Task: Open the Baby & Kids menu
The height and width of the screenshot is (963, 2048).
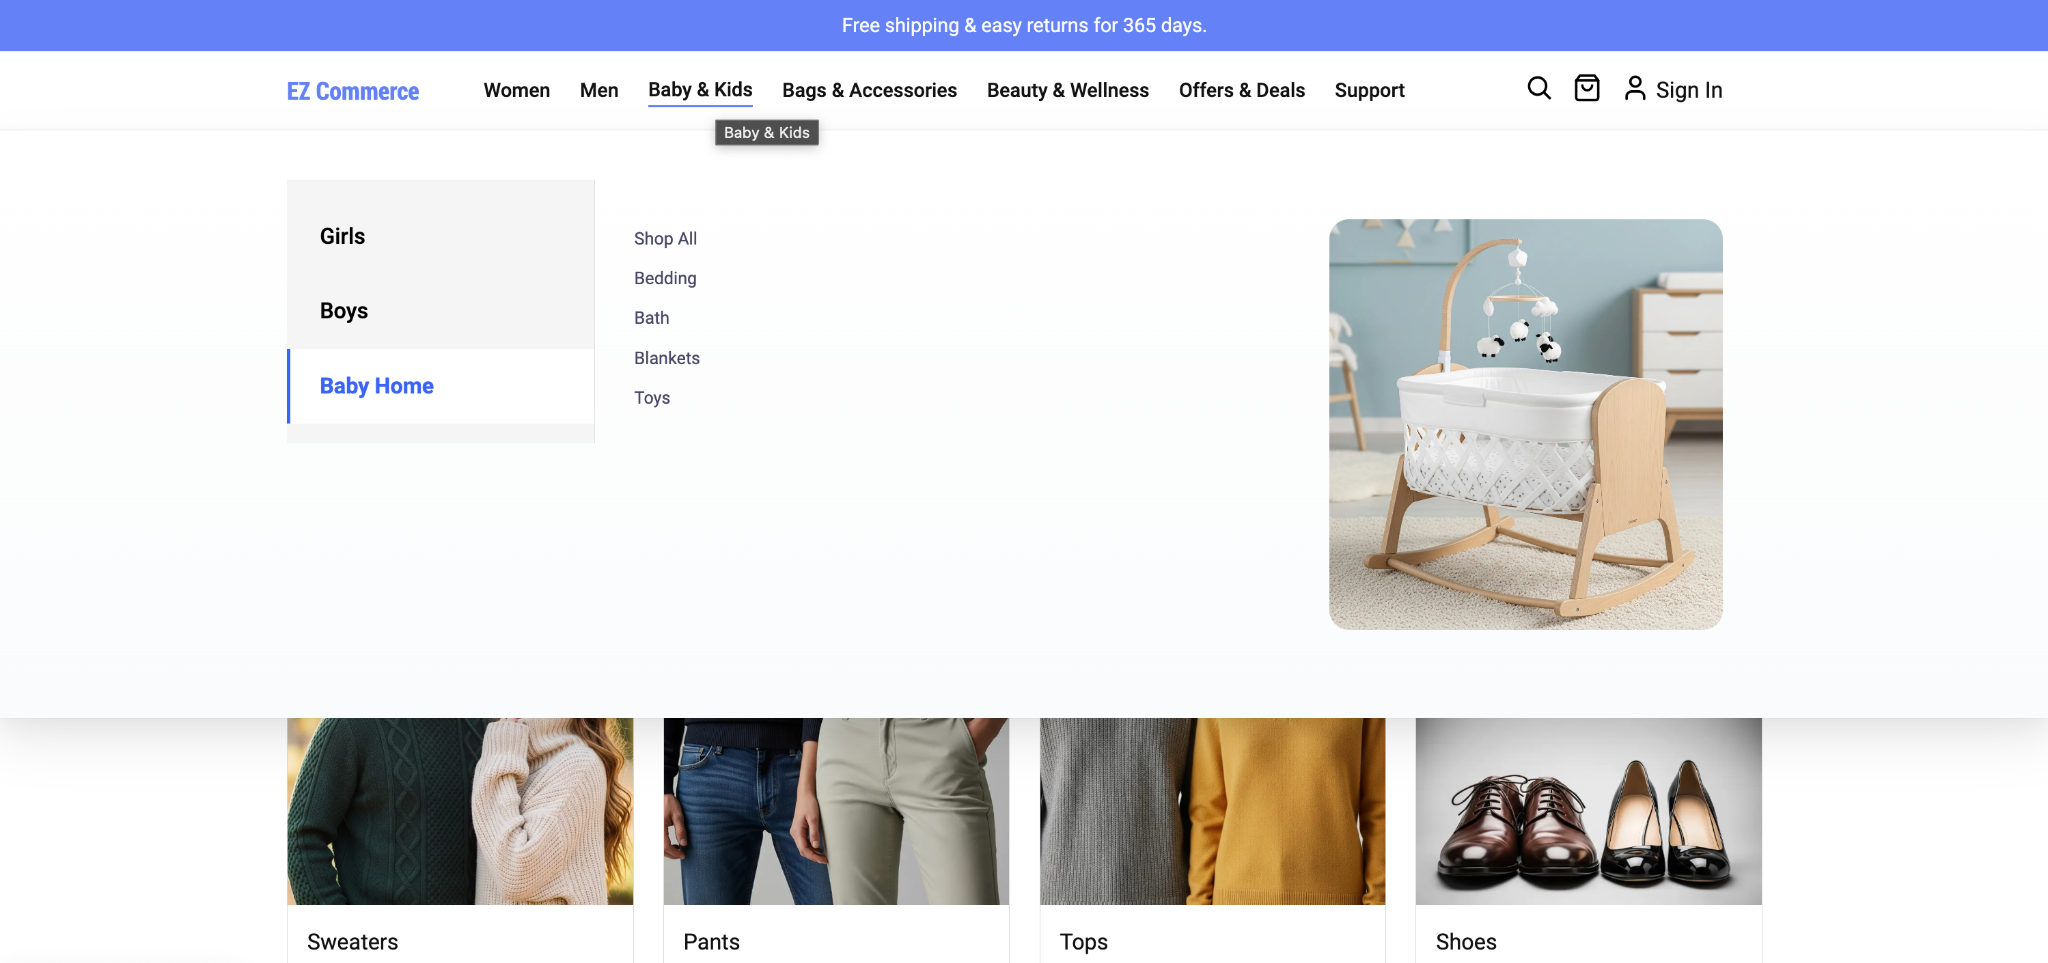Action: tap(699, 90)
